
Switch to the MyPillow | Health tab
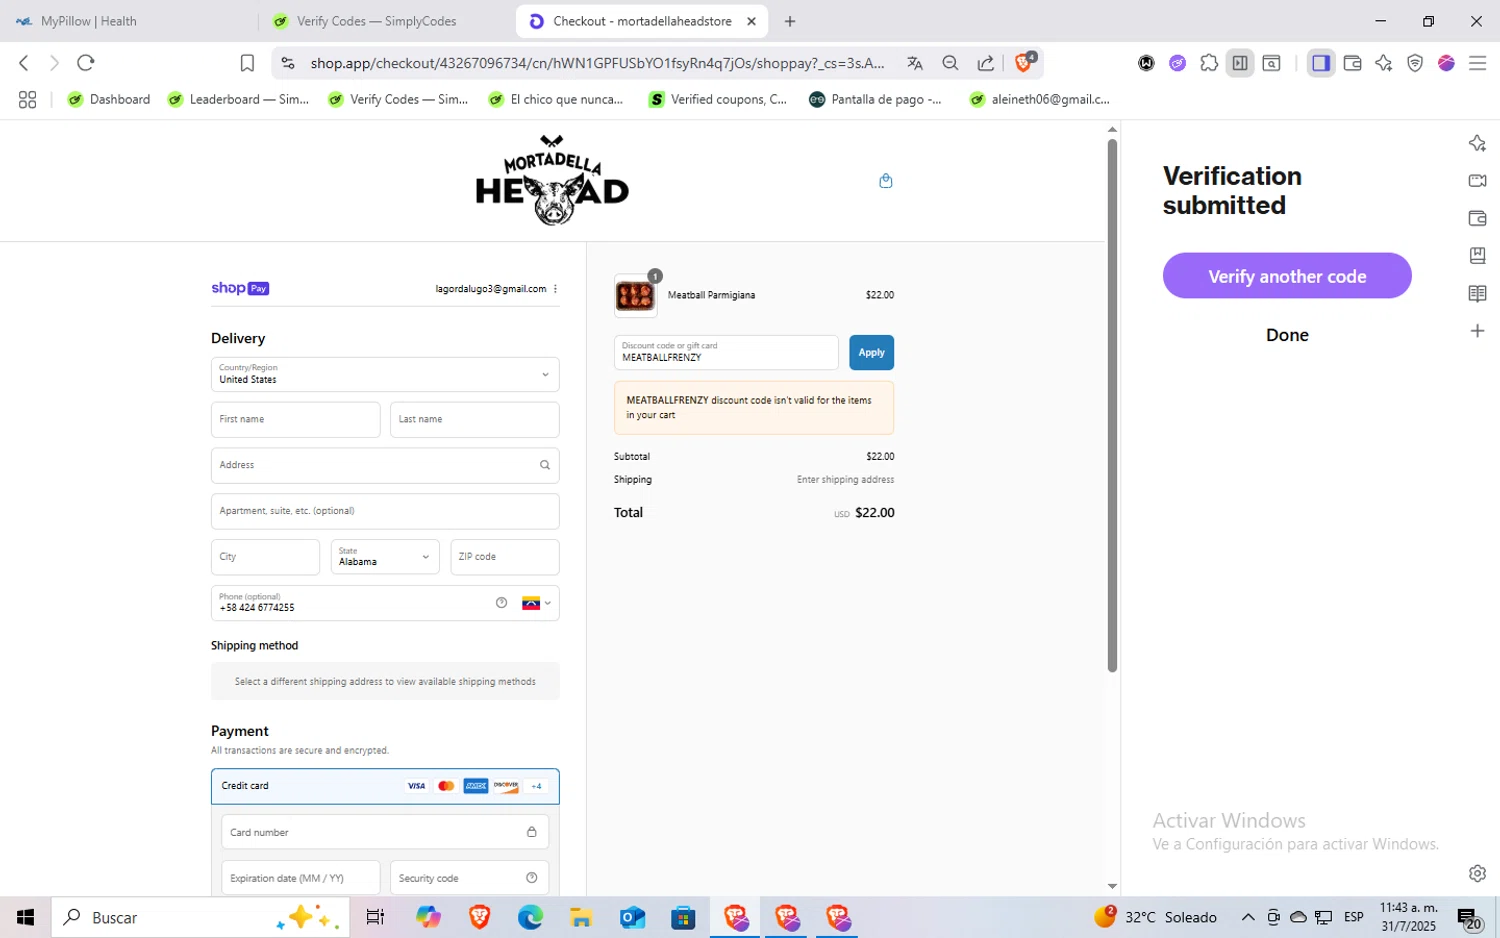(130, 21)
